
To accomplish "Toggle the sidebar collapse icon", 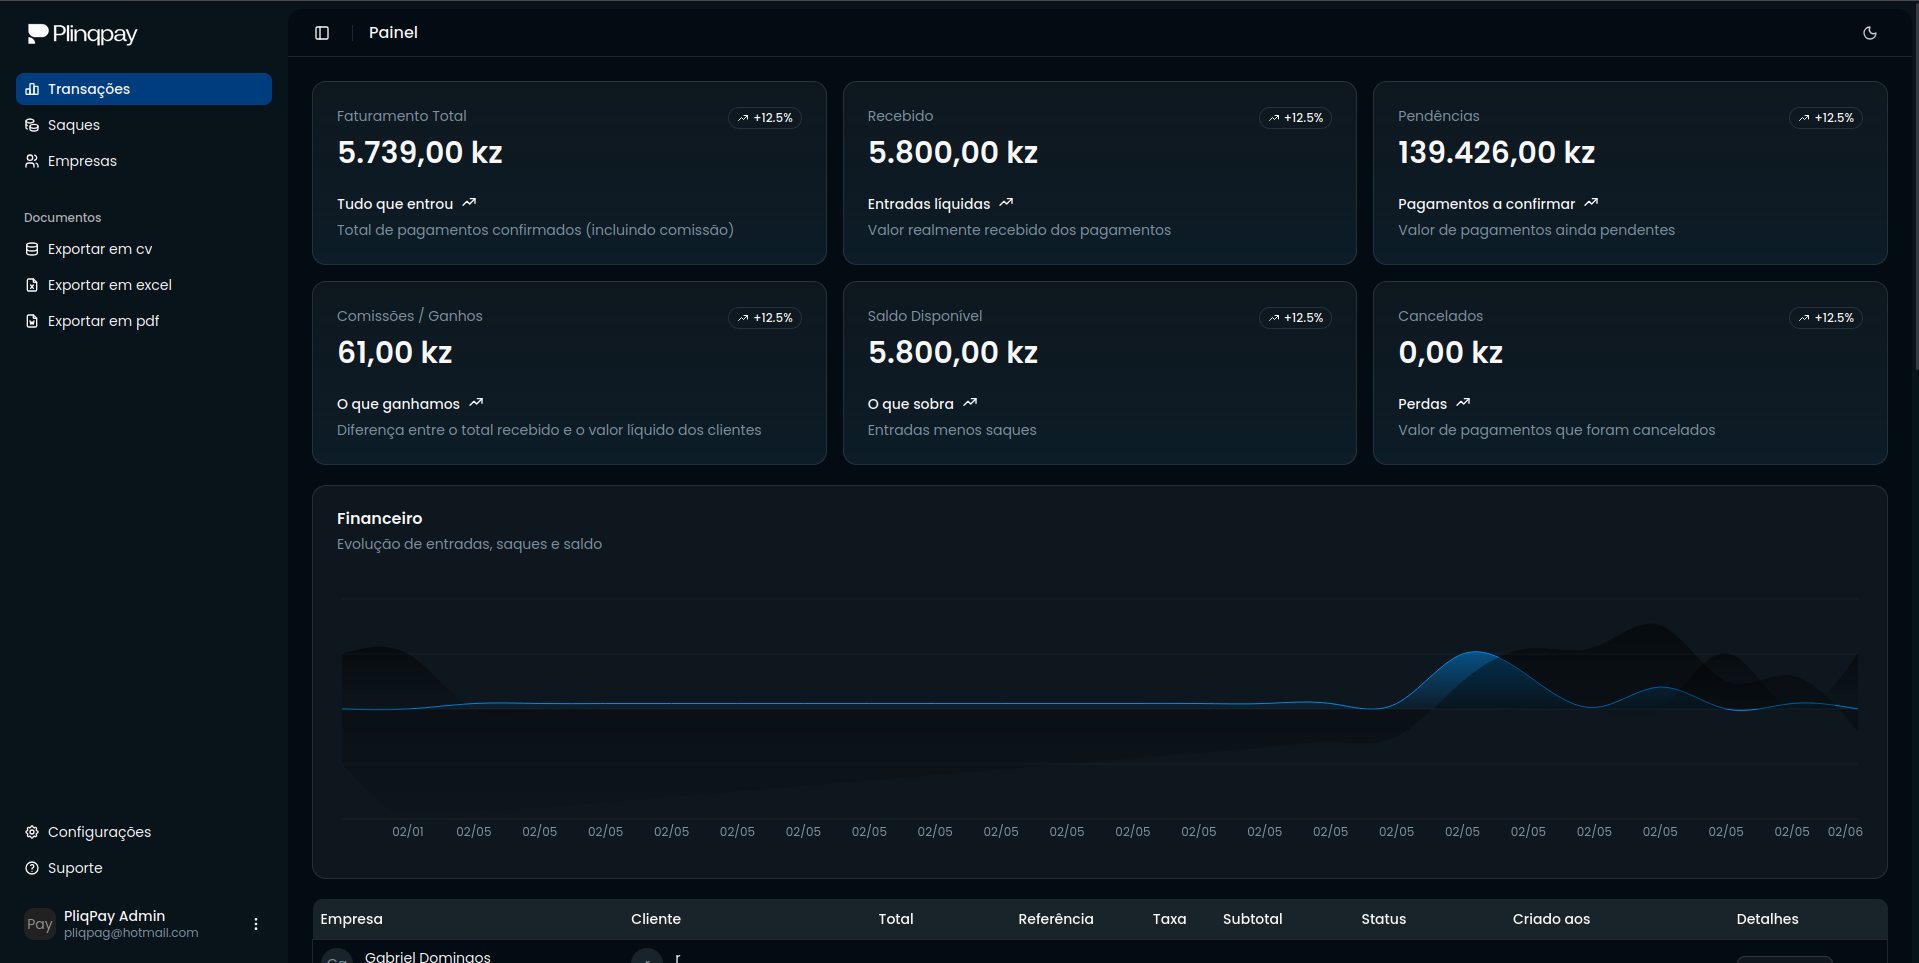I will [x=322, y=33].
